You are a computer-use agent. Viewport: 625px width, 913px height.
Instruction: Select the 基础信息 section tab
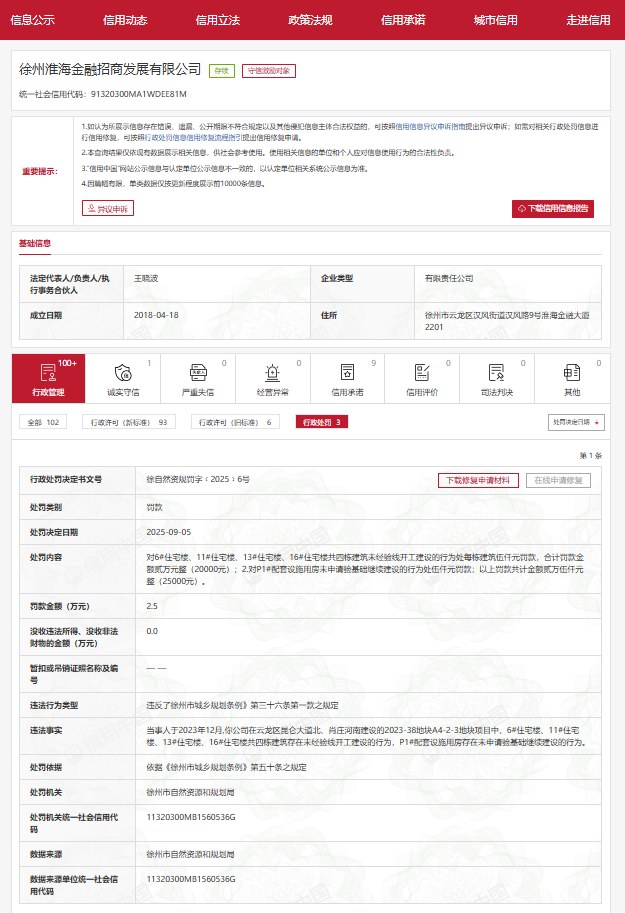point(35,243)
